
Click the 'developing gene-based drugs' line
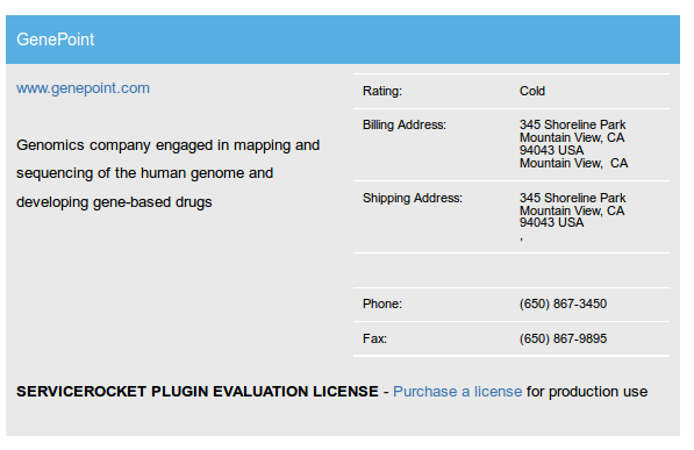coord(114,202)
